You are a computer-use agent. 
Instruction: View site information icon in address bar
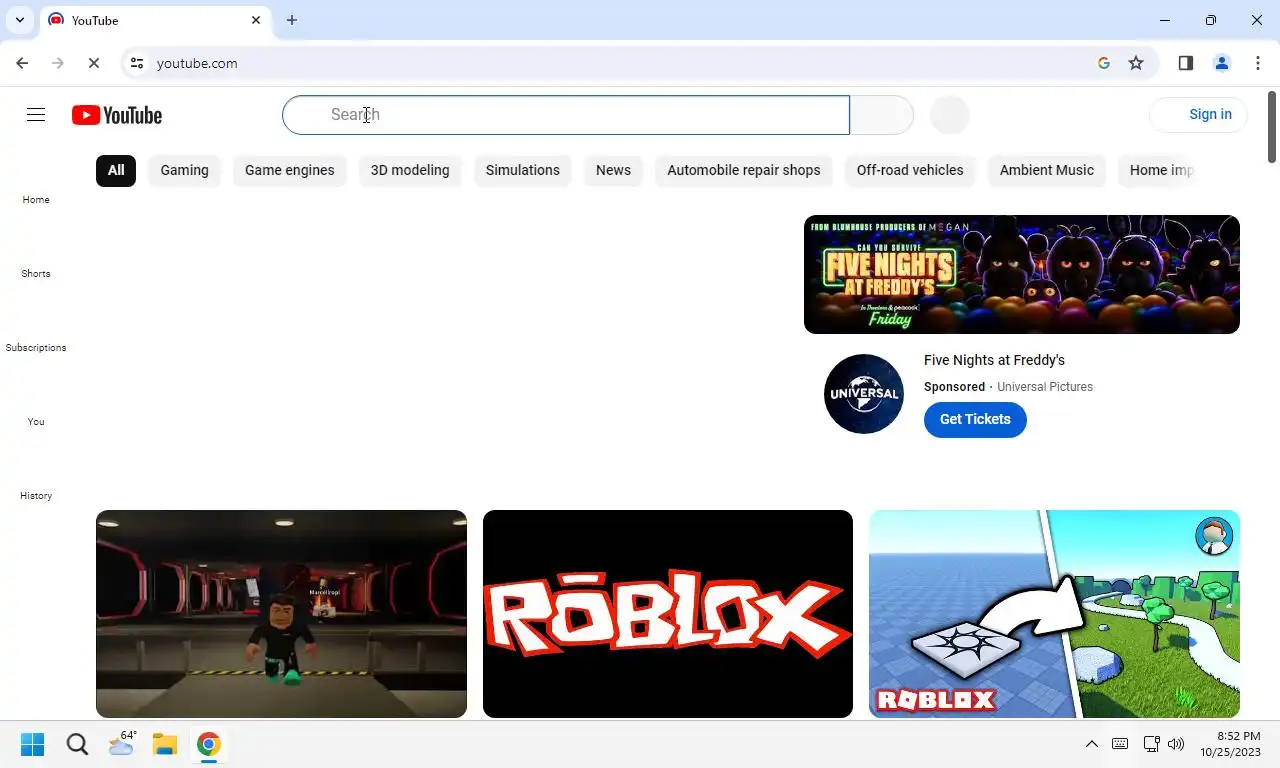point(137,63)
